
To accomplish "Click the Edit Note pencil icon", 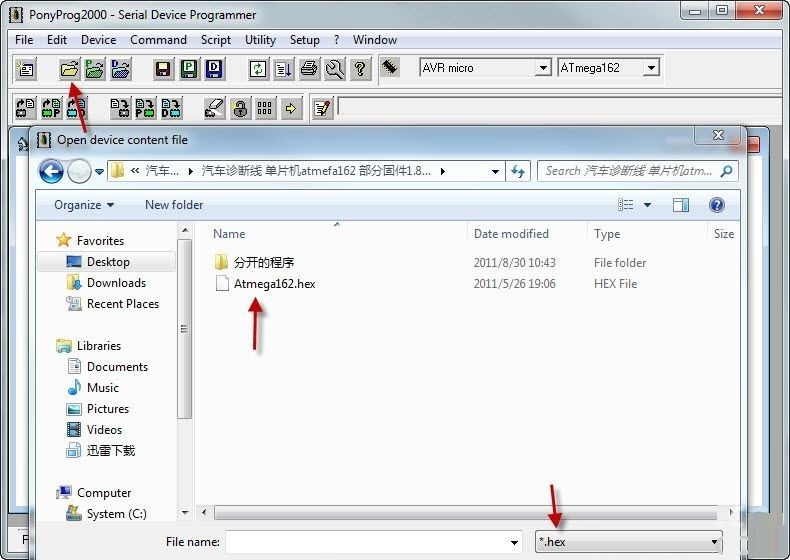I will 322,108.
